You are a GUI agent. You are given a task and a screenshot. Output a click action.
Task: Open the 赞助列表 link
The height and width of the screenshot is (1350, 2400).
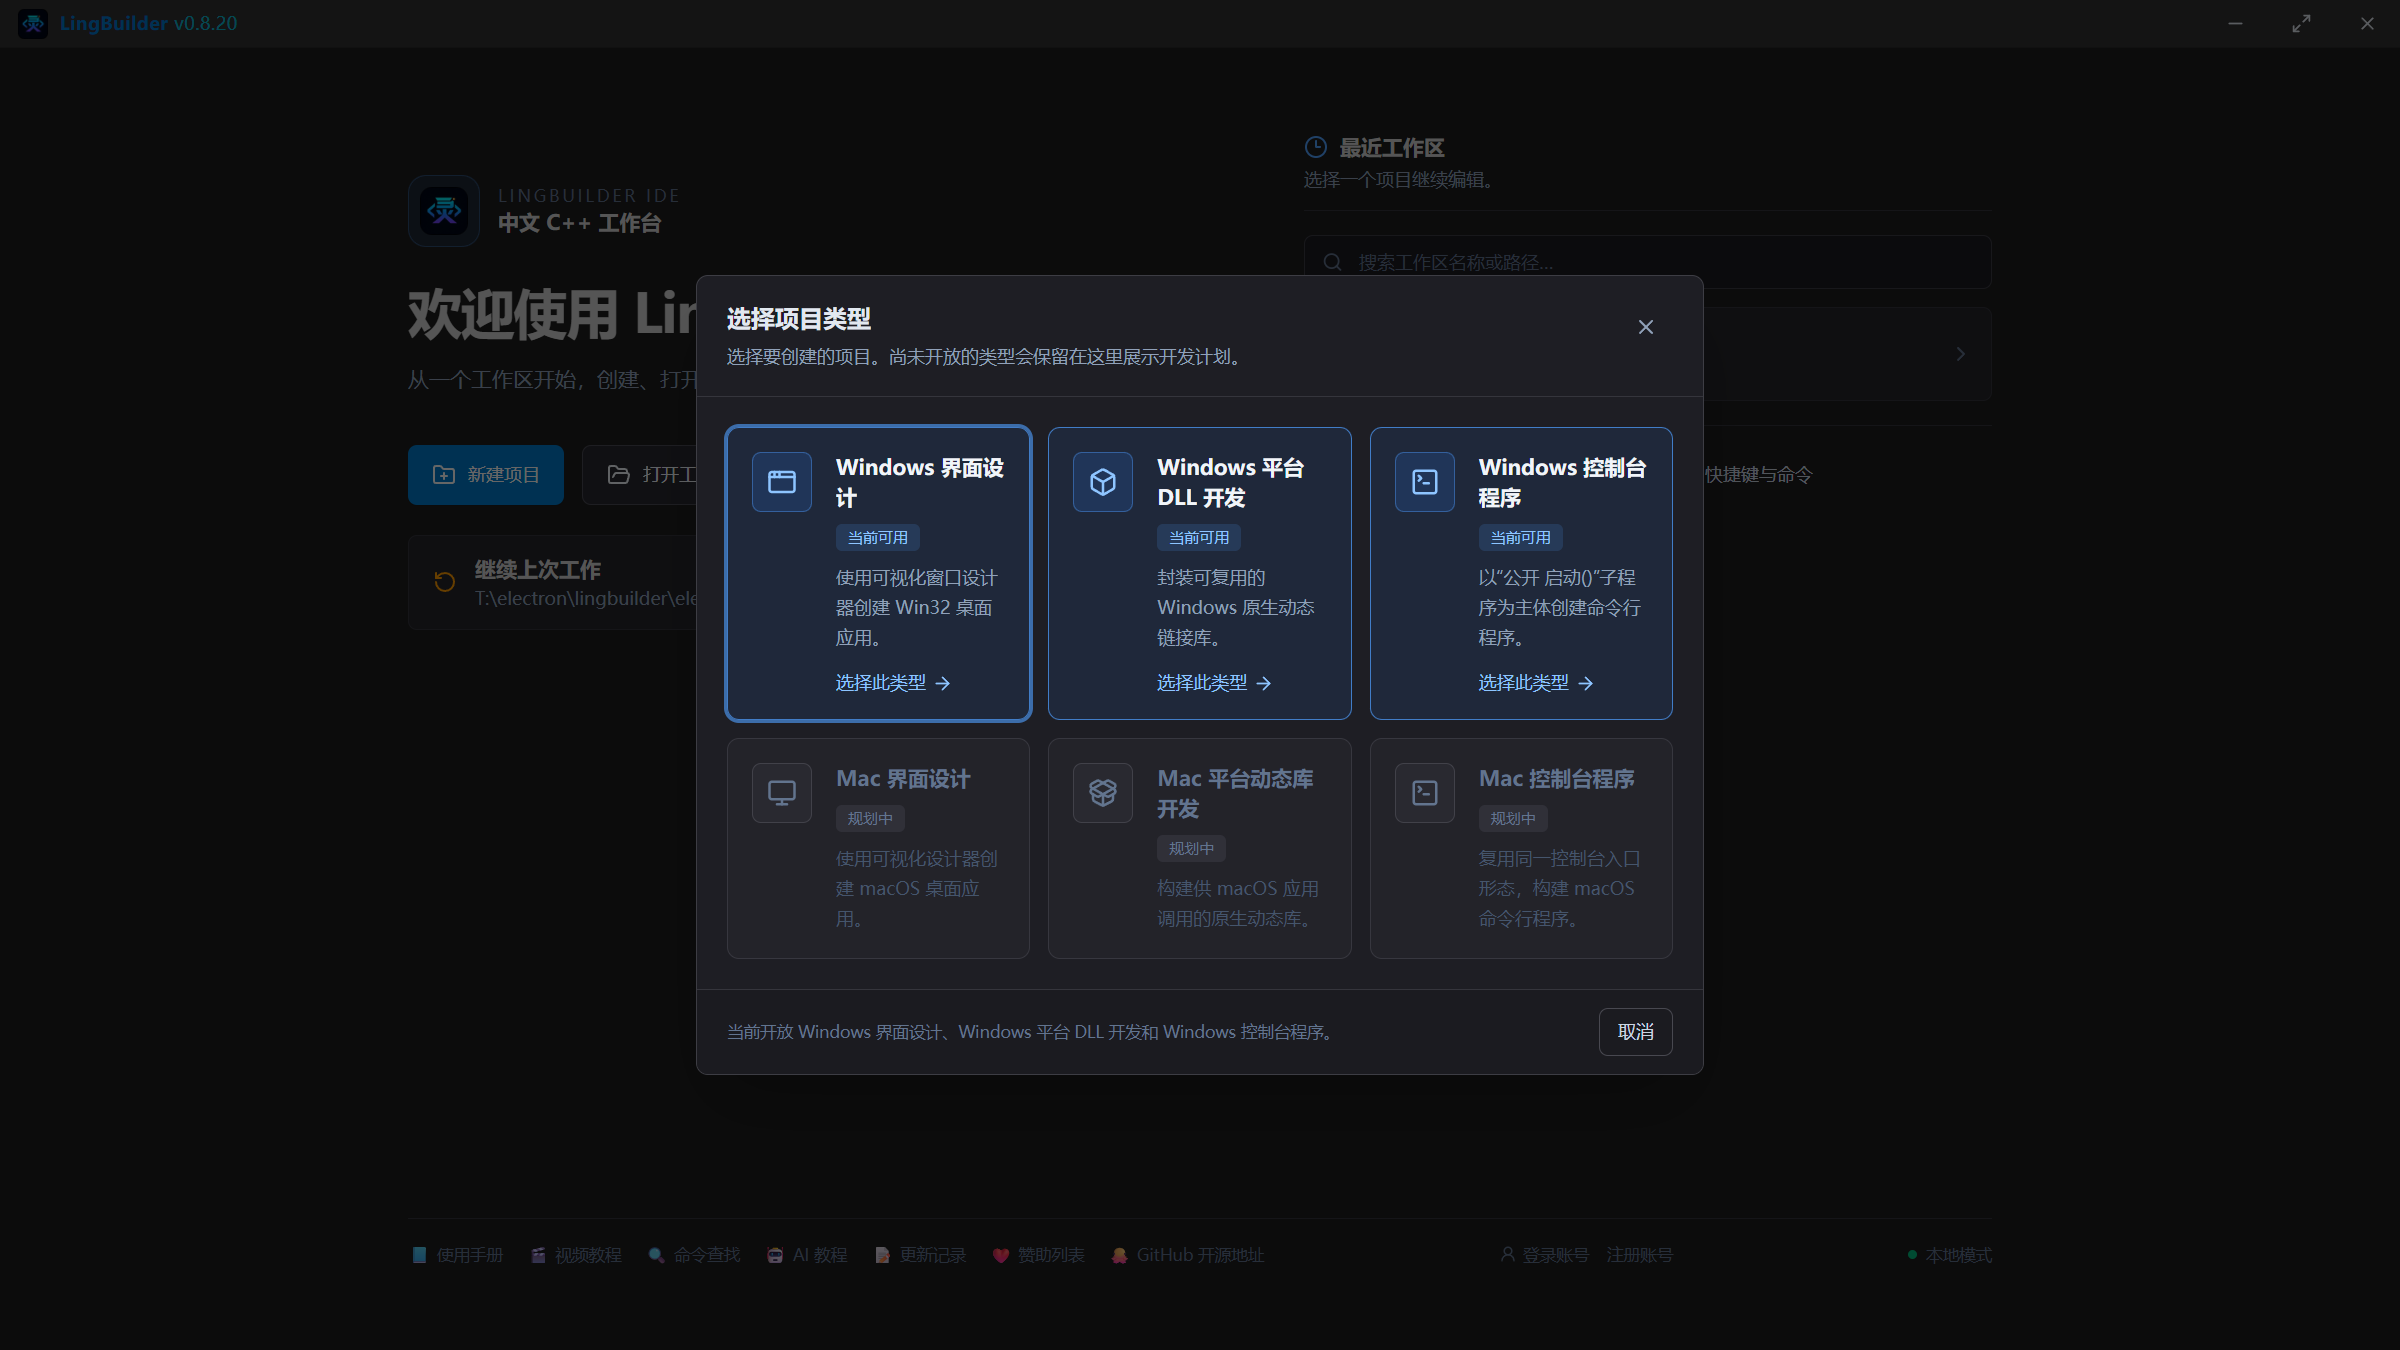1039,1255
